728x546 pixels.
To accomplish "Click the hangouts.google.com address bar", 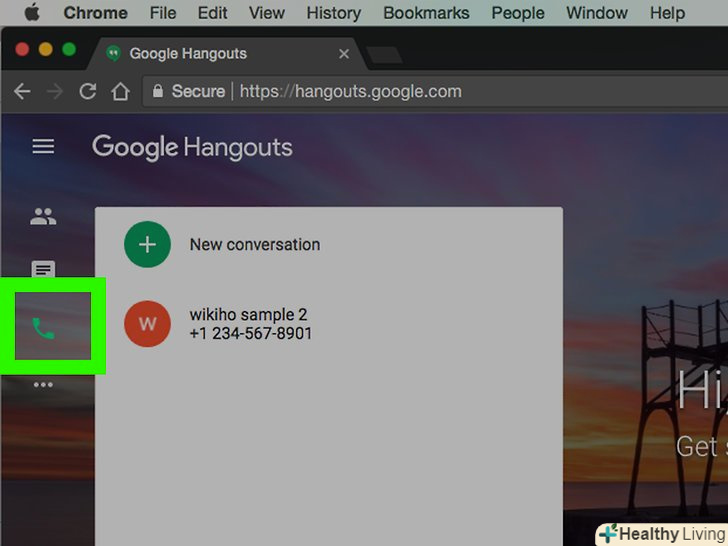I will (435, 91).
